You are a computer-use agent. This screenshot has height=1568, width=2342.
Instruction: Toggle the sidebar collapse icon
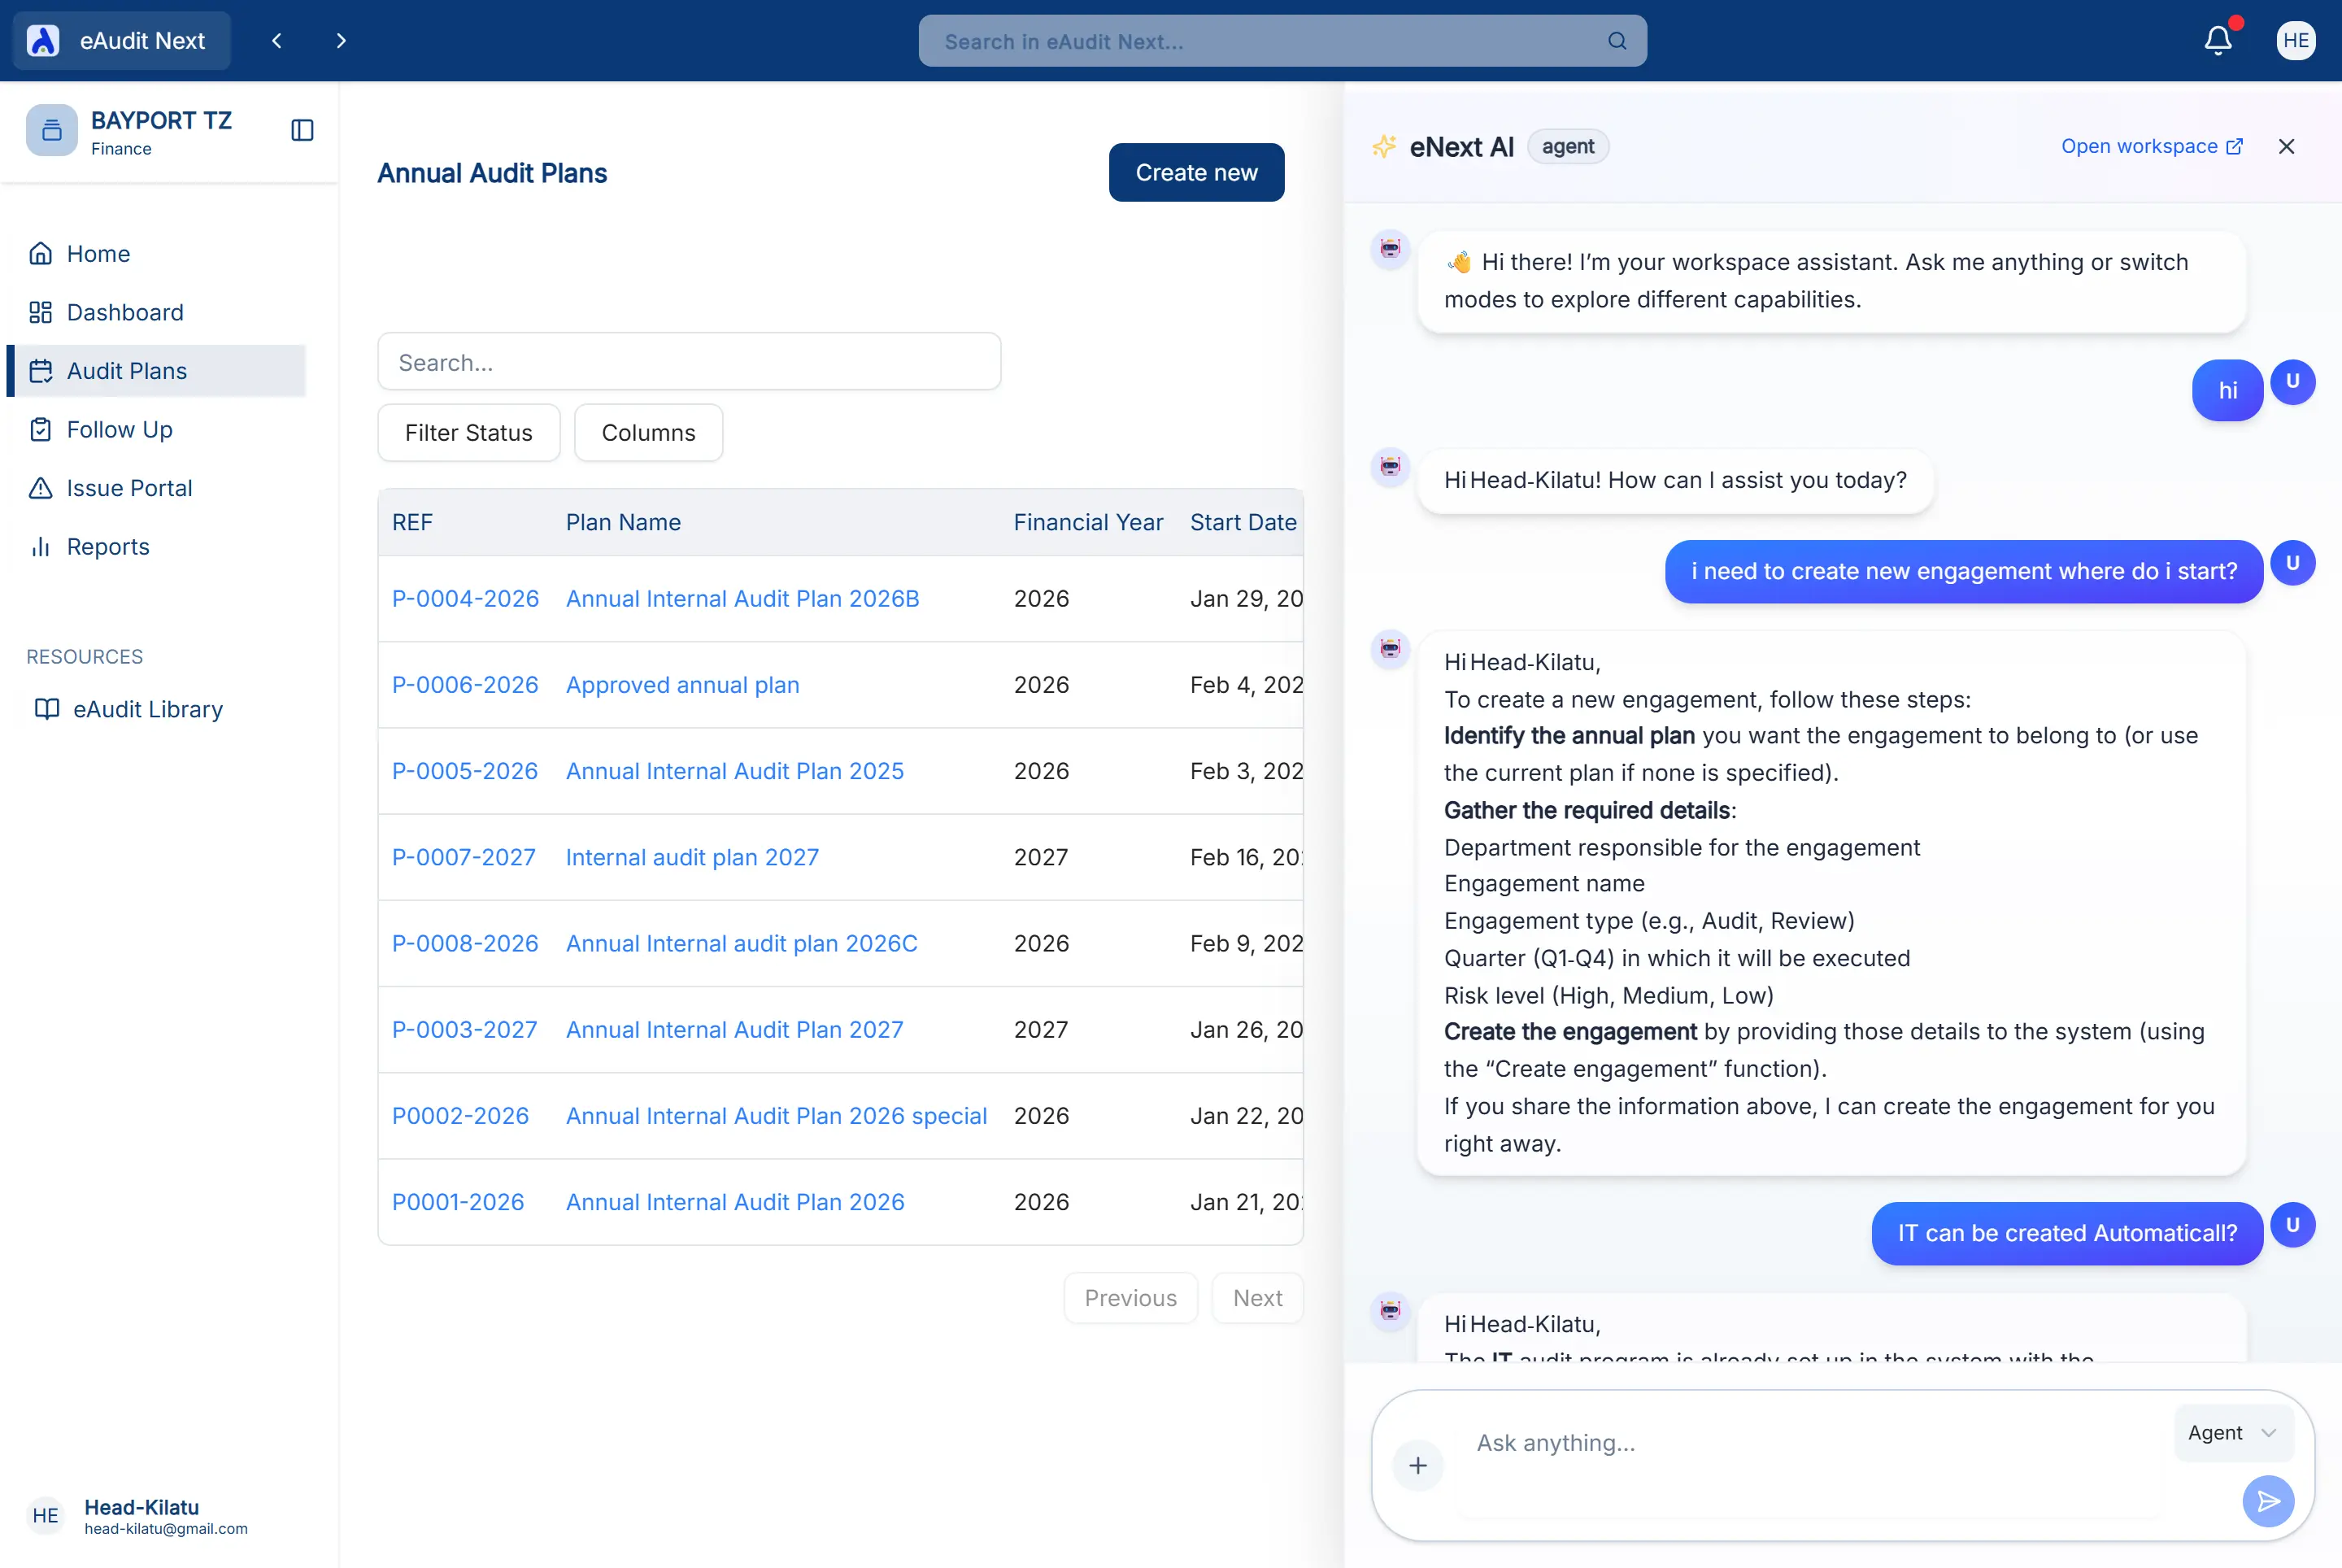click(x=302, y=130)
